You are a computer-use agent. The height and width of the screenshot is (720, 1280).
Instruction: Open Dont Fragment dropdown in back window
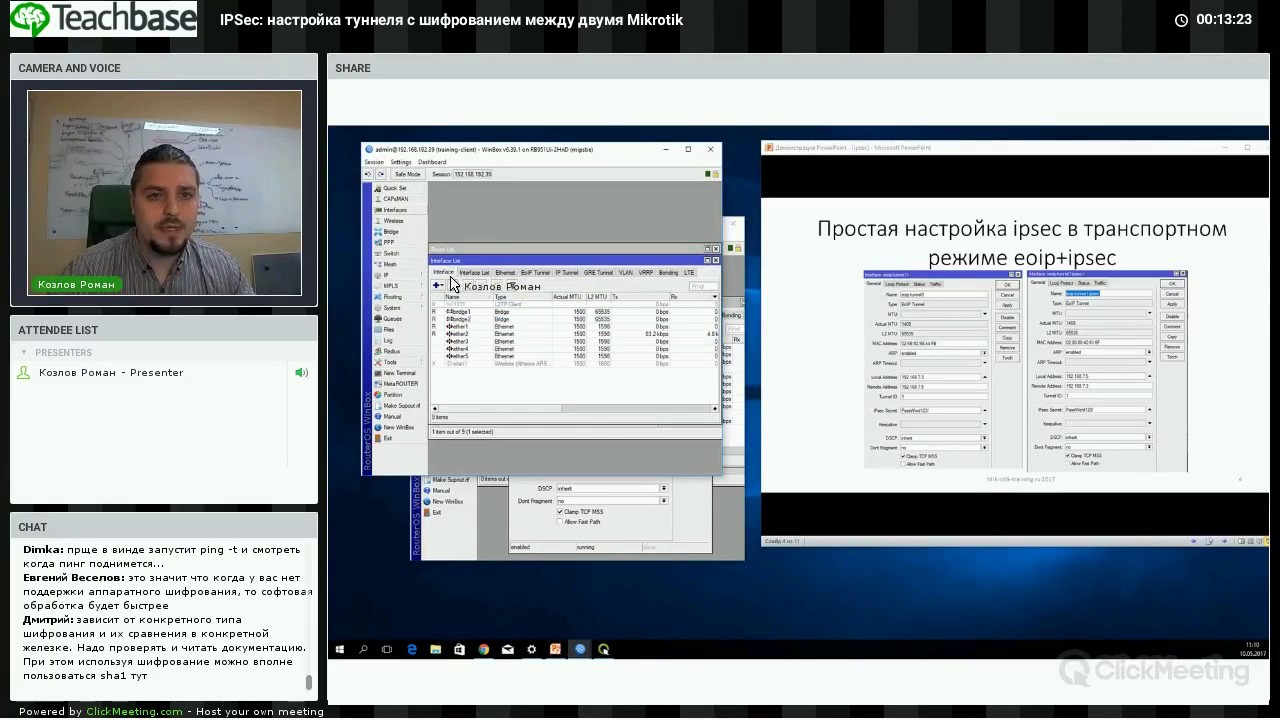coord(663,501)
